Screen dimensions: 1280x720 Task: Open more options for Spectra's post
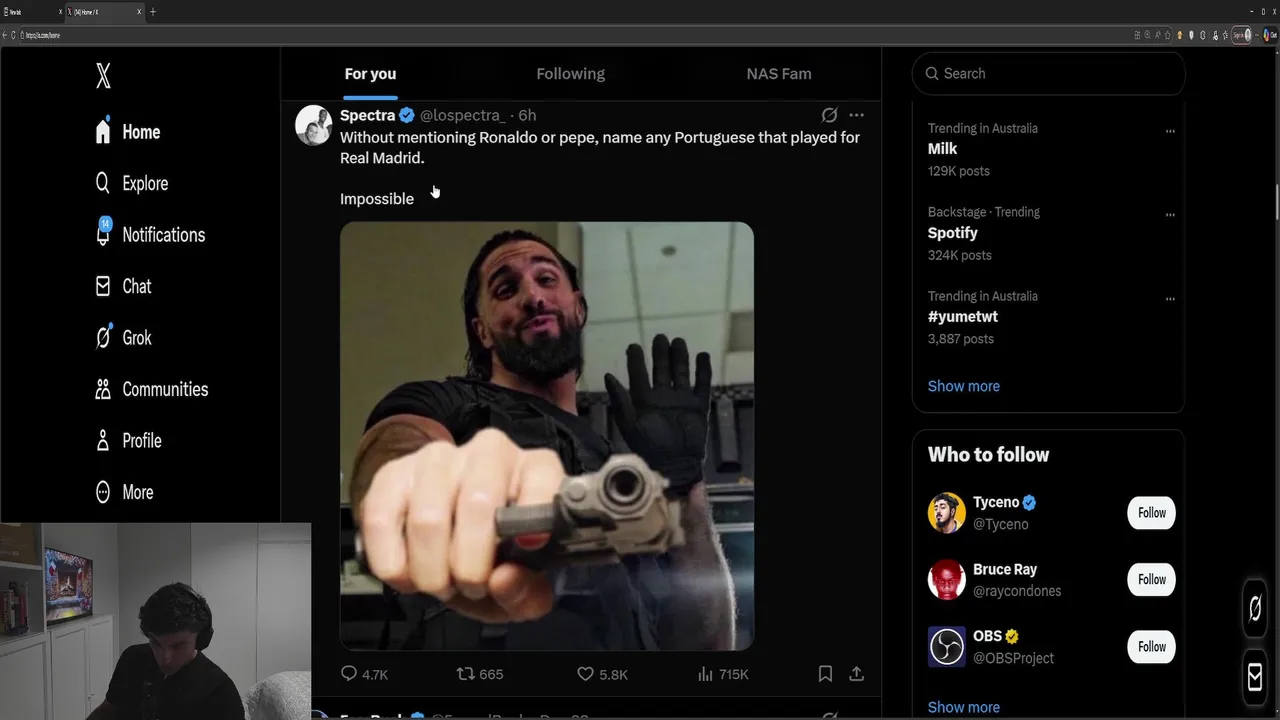856,115
